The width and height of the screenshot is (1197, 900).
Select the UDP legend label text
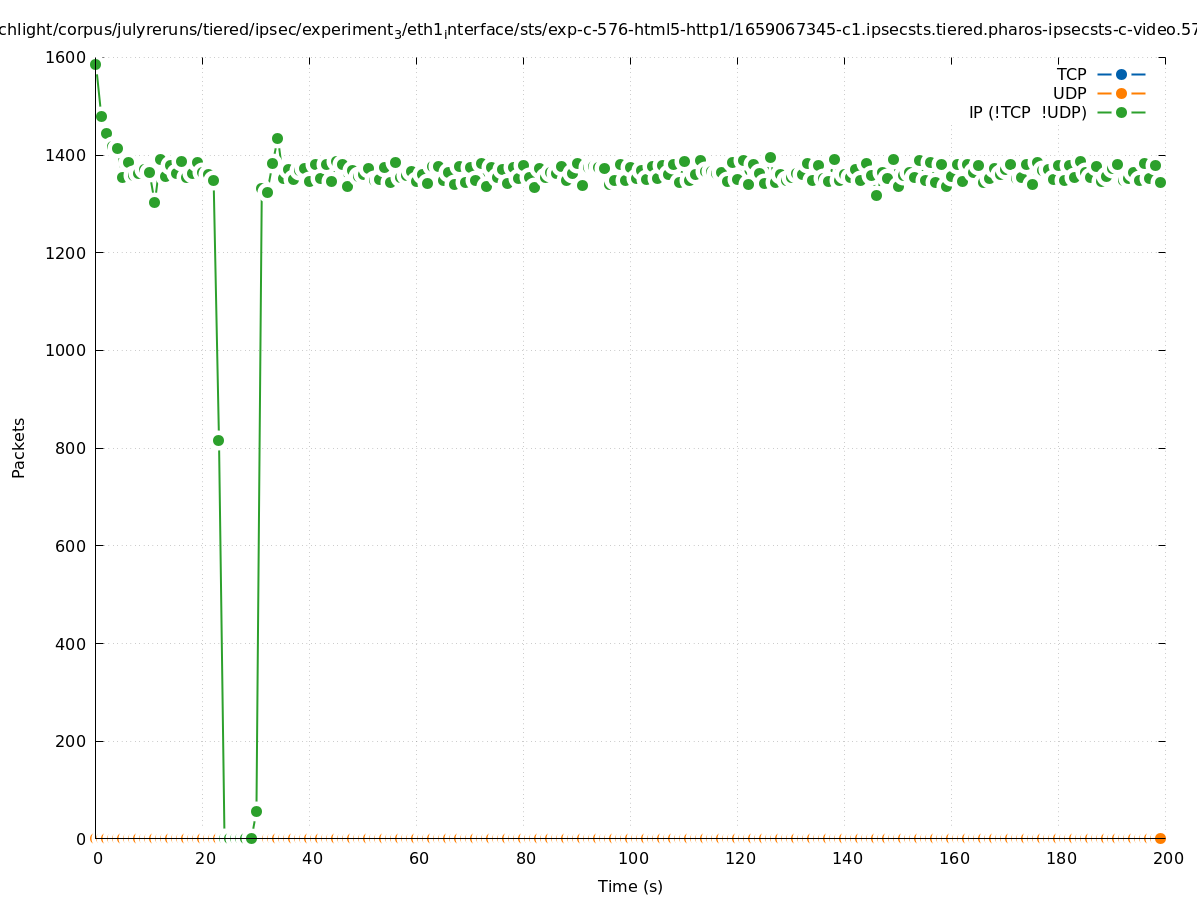click(x=1069, y=93)
